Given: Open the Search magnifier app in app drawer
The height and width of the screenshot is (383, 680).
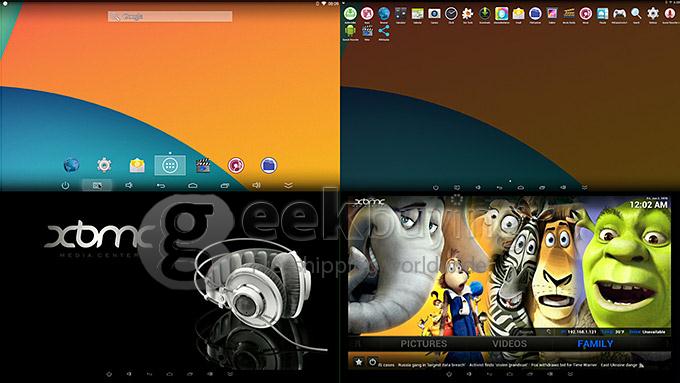Looking at the screenshot, I should click(x=636, y=14).
